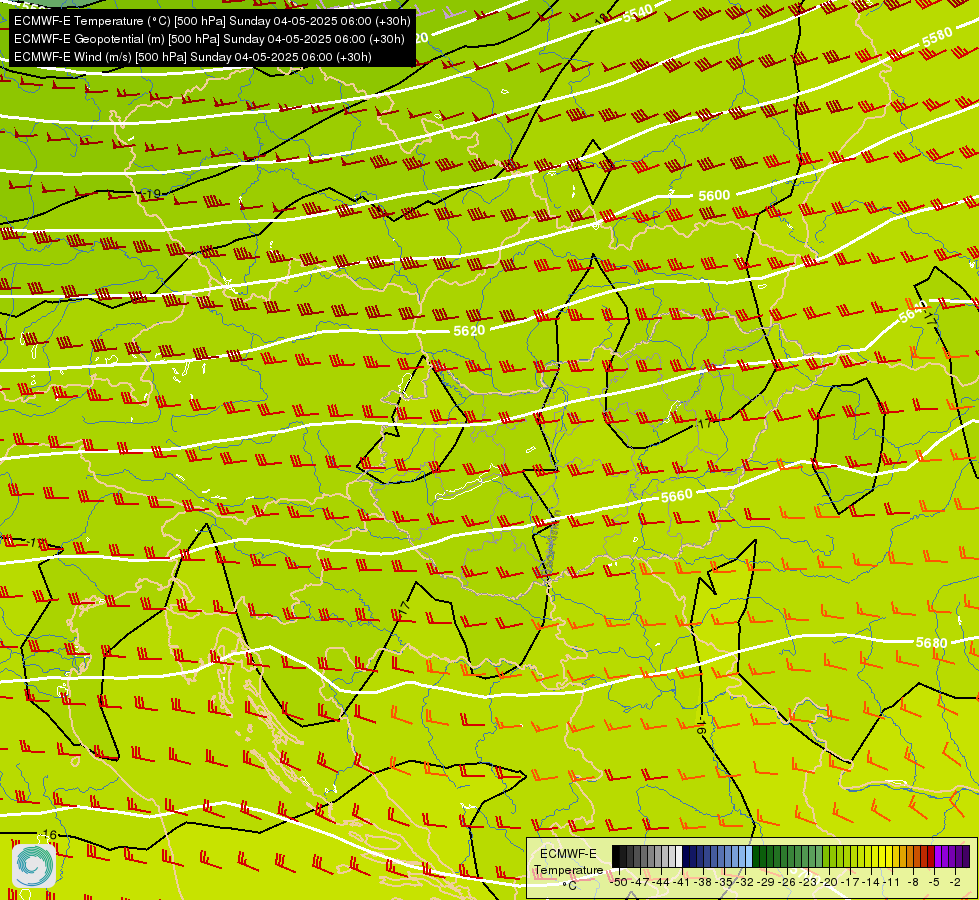Image resolution: width=979 pixels, height=900 pixels.
Task: Click the -50 legend tick label
Action: point(619,883)
